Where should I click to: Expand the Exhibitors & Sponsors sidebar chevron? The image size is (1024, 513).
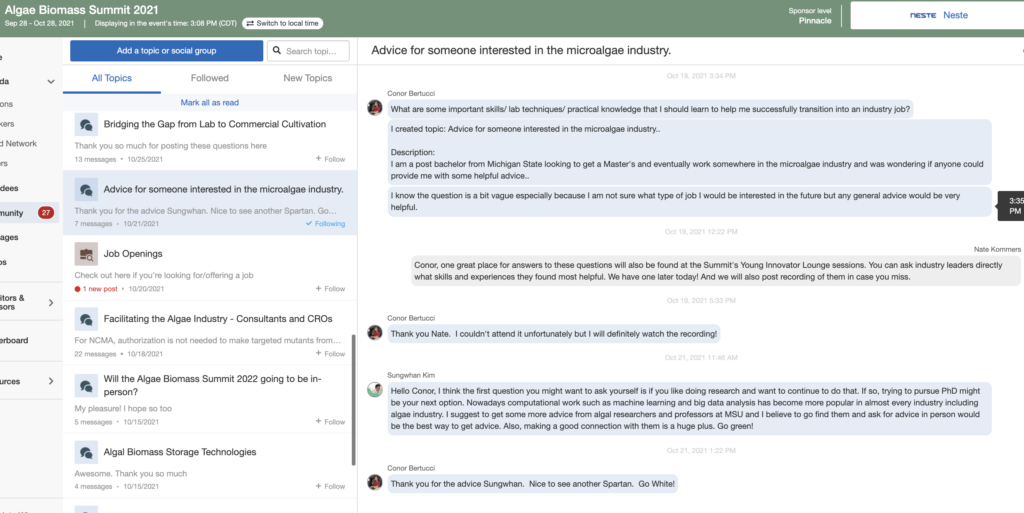[x=51, y=303]
